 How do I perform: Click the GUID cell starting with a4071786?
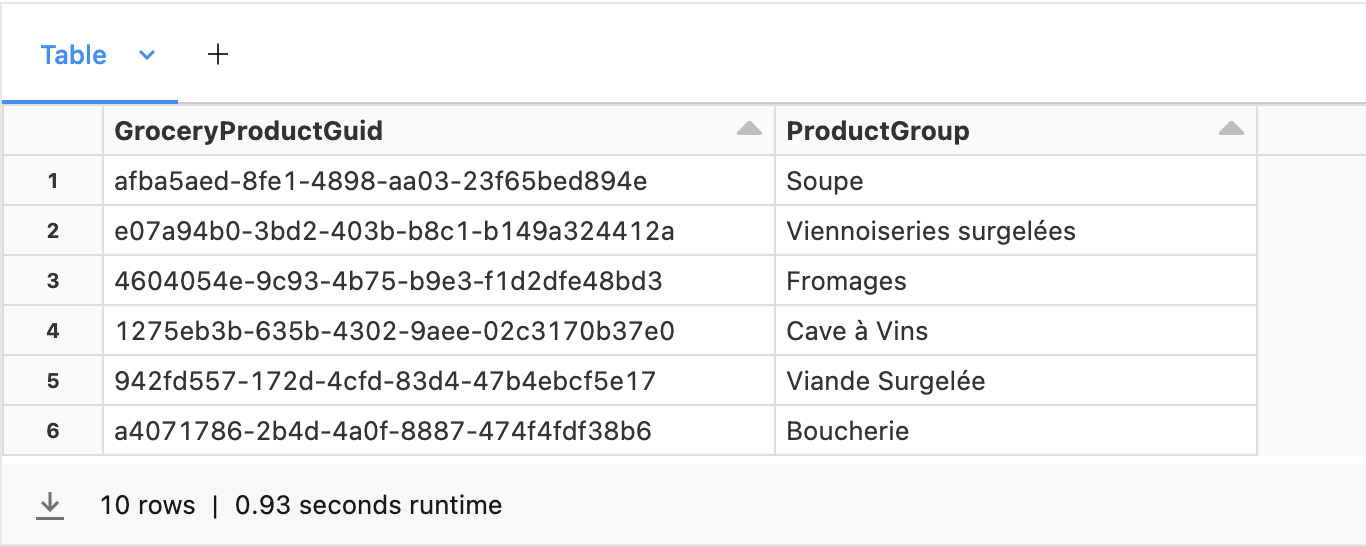point(383,431)
